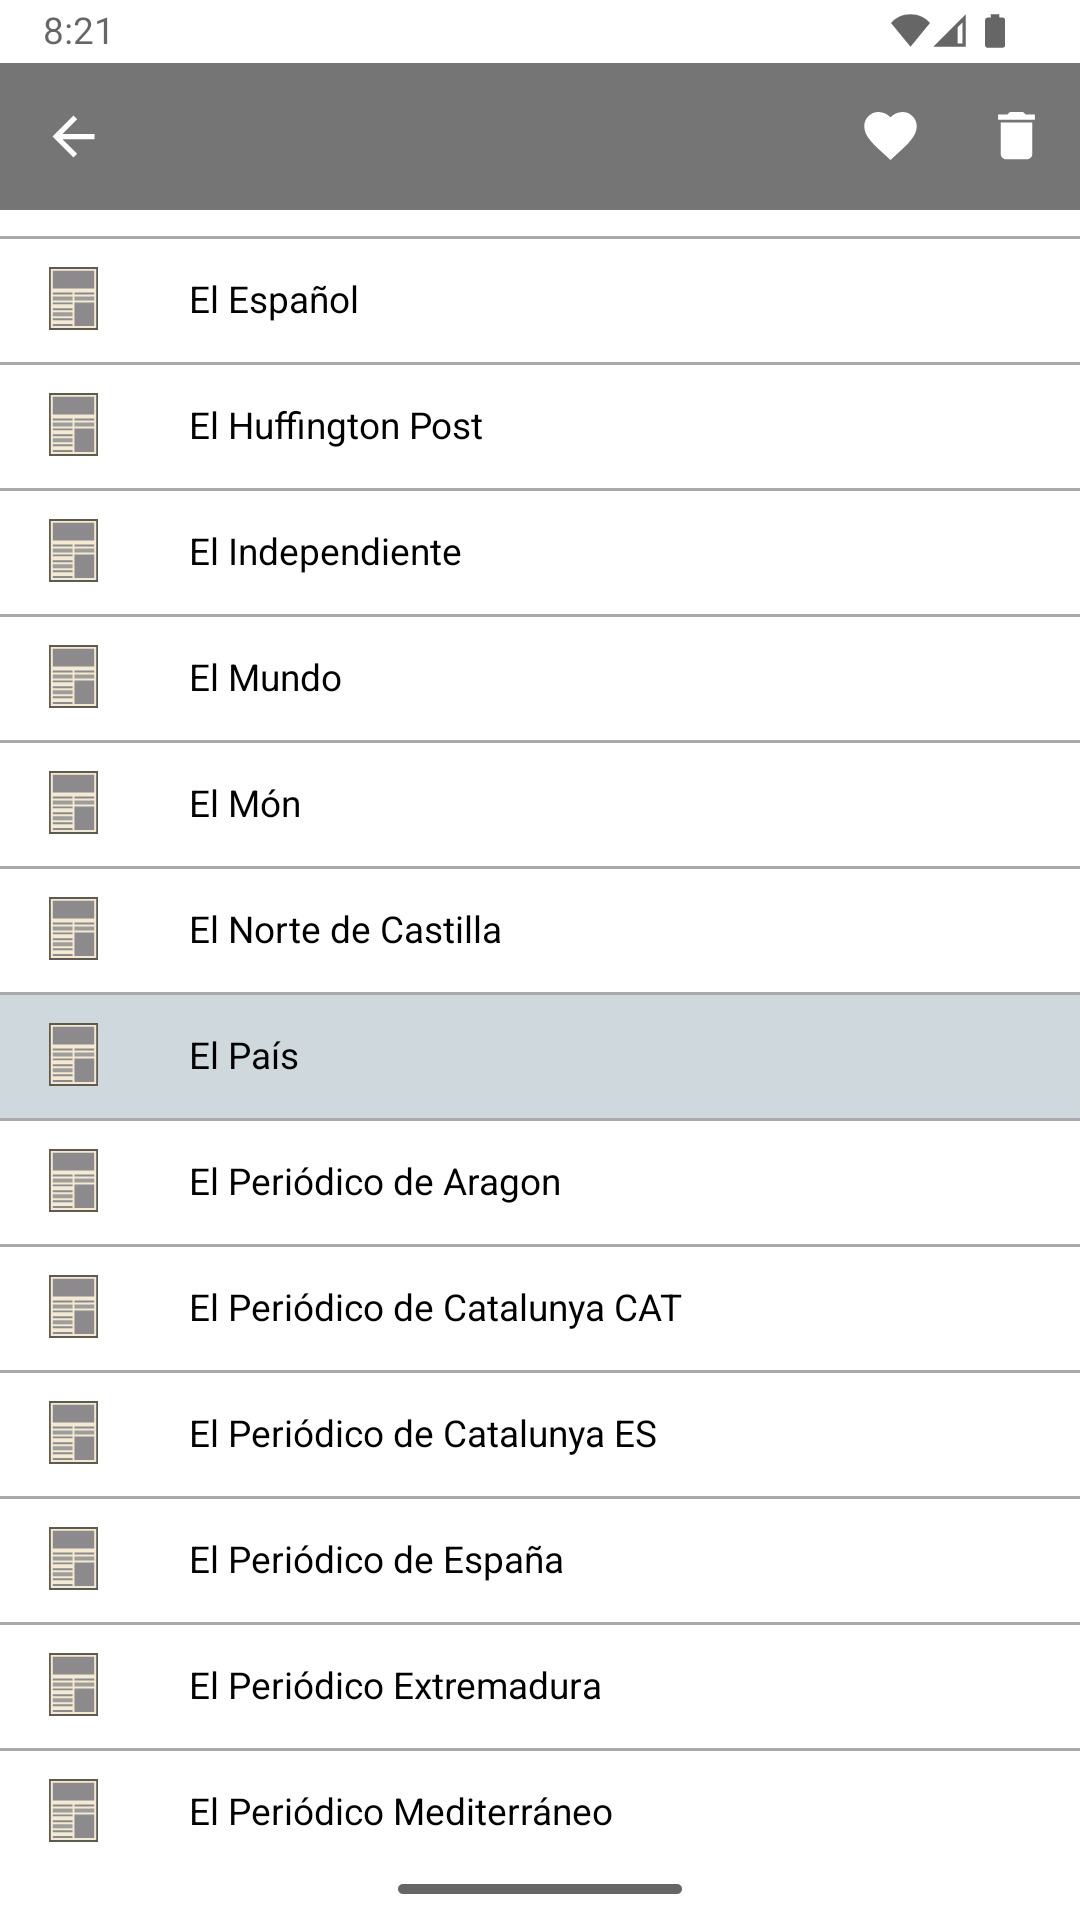Tap the heart favorite icon

point(890,136)
